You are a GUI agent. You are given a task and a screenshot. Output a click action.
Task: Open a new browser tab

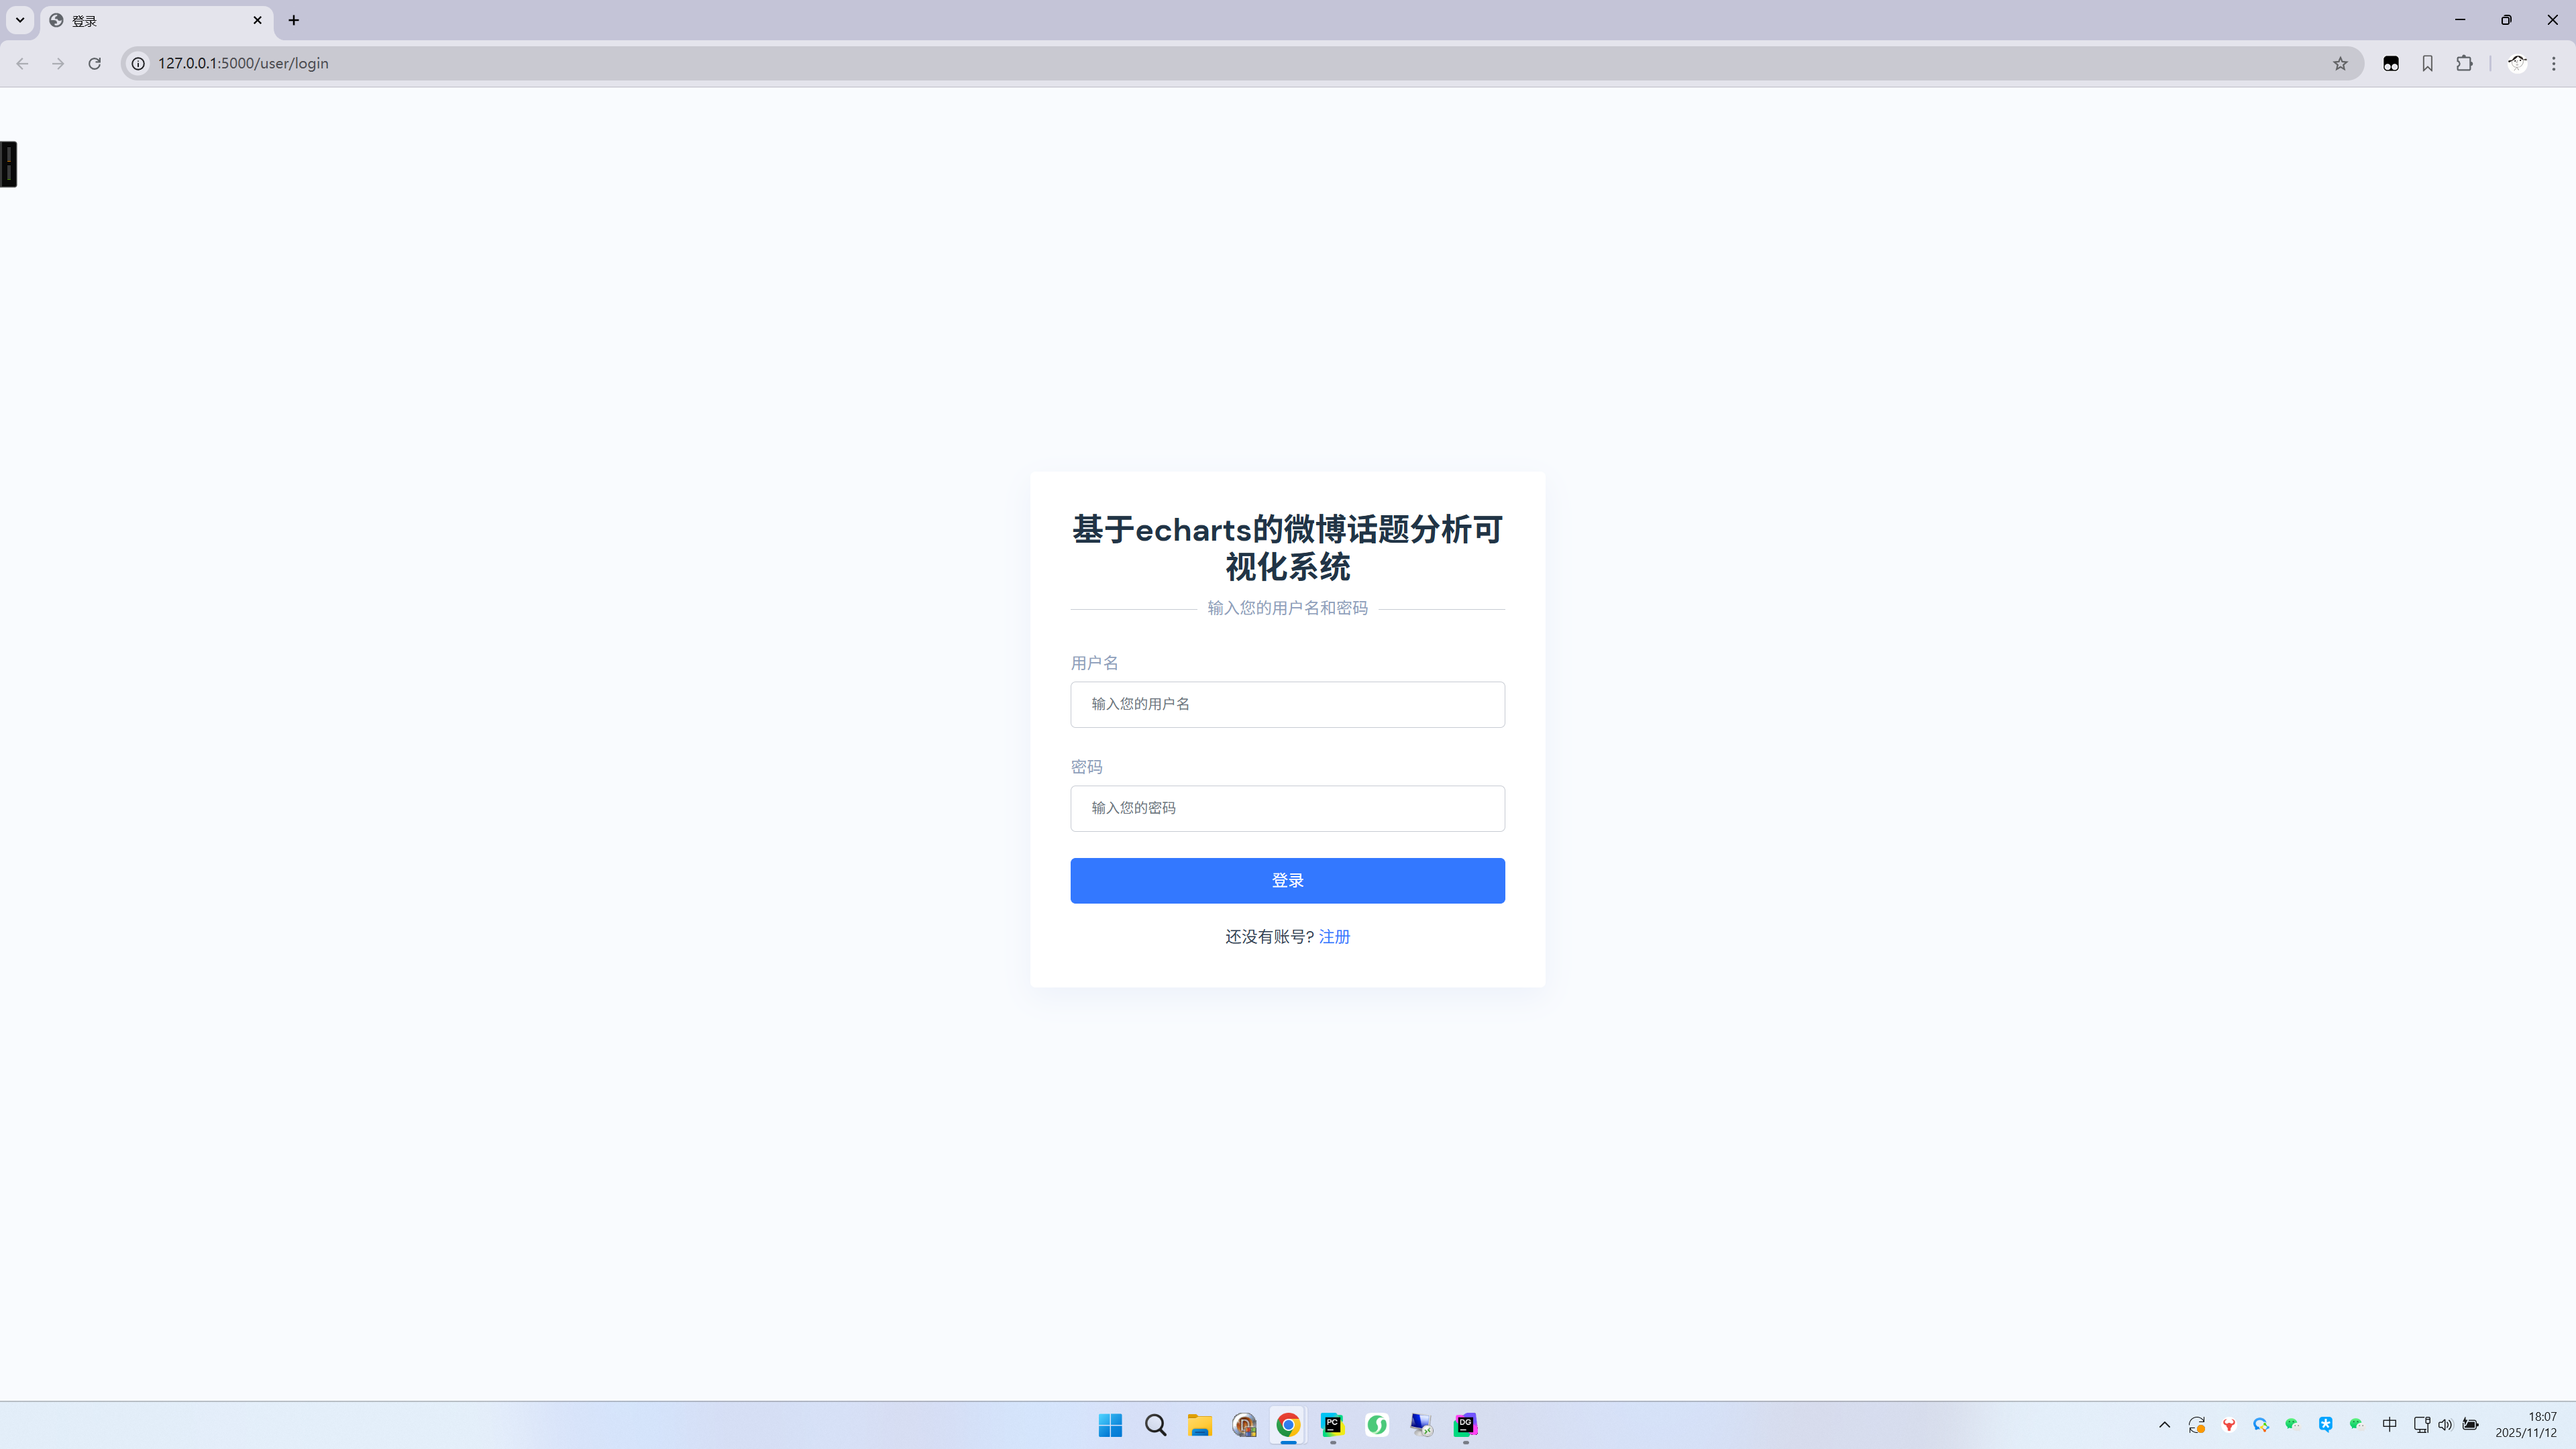(293, 20)
